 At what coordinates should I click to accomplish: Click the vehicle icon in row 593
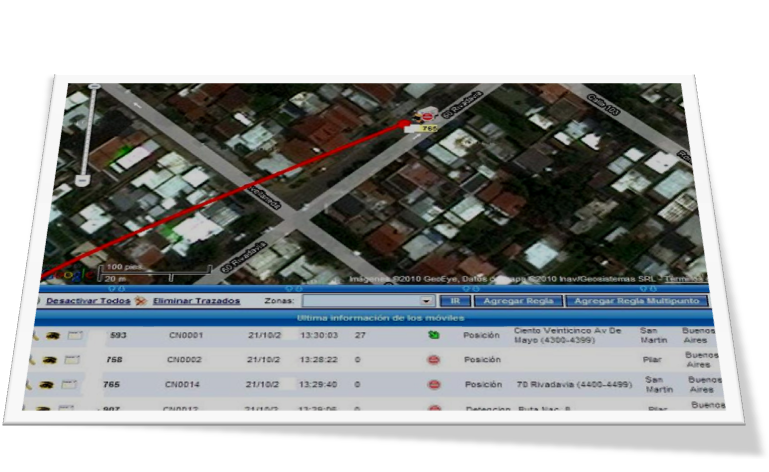point(52,336)
